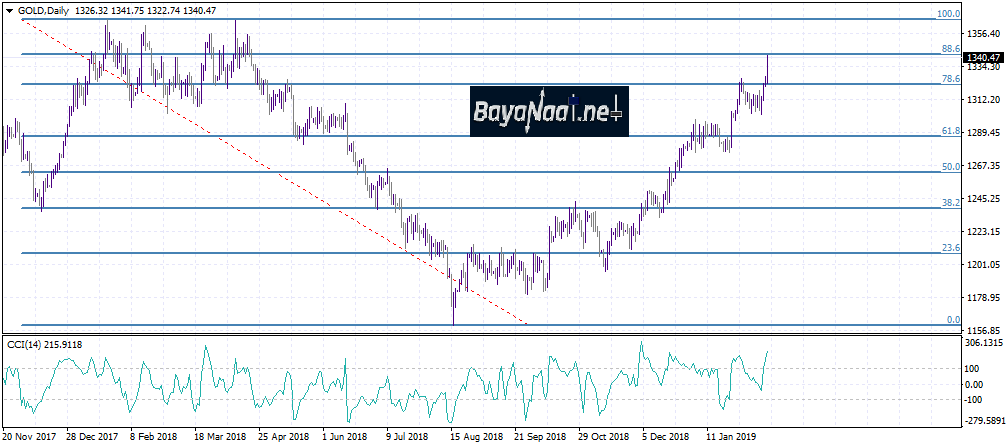Click the 50.0 Fibonacci level label
Screen dimensions: 1007x448
951,167
